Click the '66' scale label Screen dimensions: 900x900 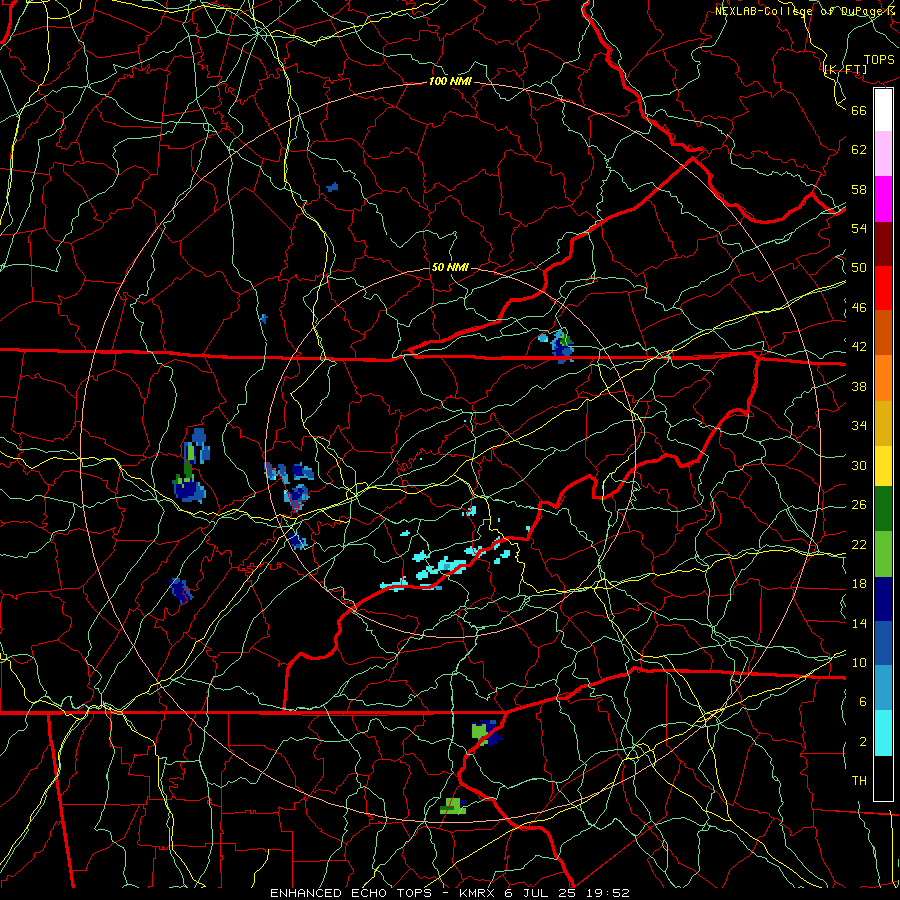pyautogui.click(x=859, y=110)
